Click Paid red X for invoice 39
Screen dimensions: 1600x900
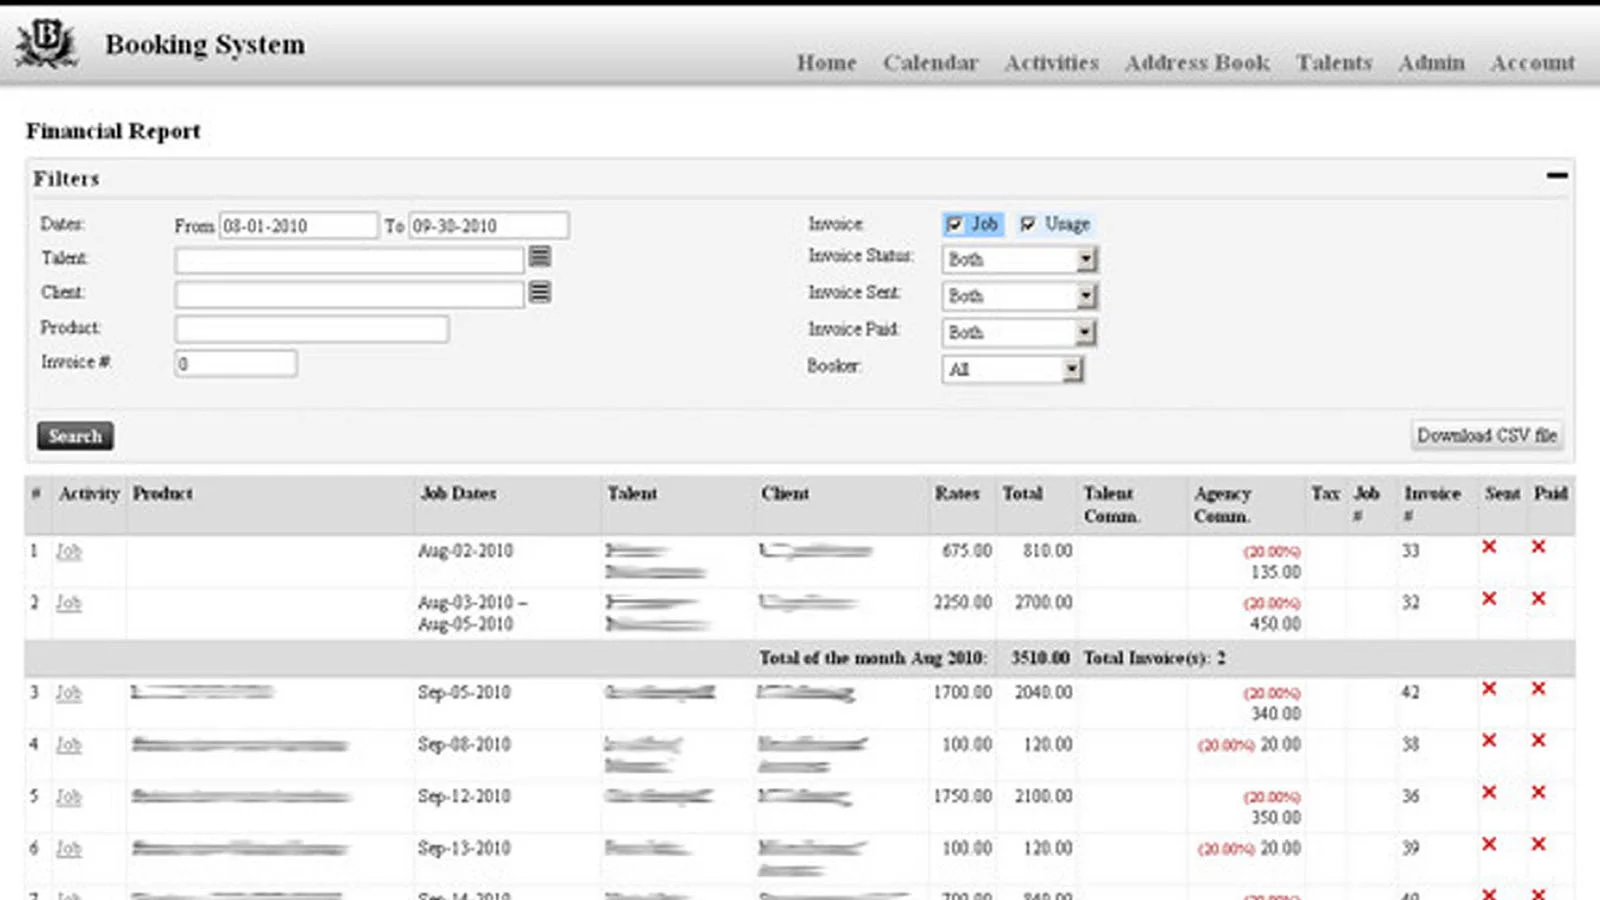coord(1539,845)
